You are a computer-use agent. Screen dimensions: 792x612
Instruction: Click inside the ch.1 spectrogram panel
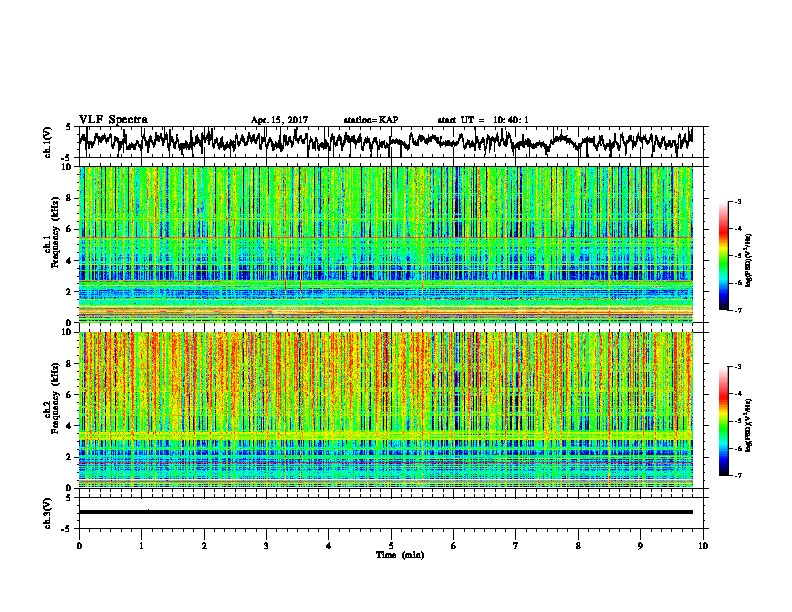pos(386,244)
